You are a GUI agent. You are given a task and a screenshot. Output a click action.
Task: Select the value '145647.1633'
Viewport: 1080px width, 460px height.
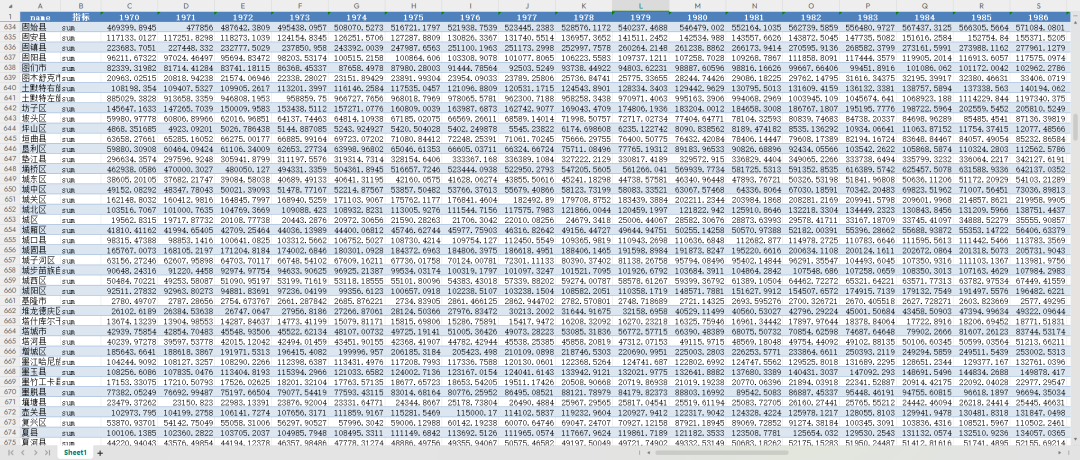(x=129, y=109)
